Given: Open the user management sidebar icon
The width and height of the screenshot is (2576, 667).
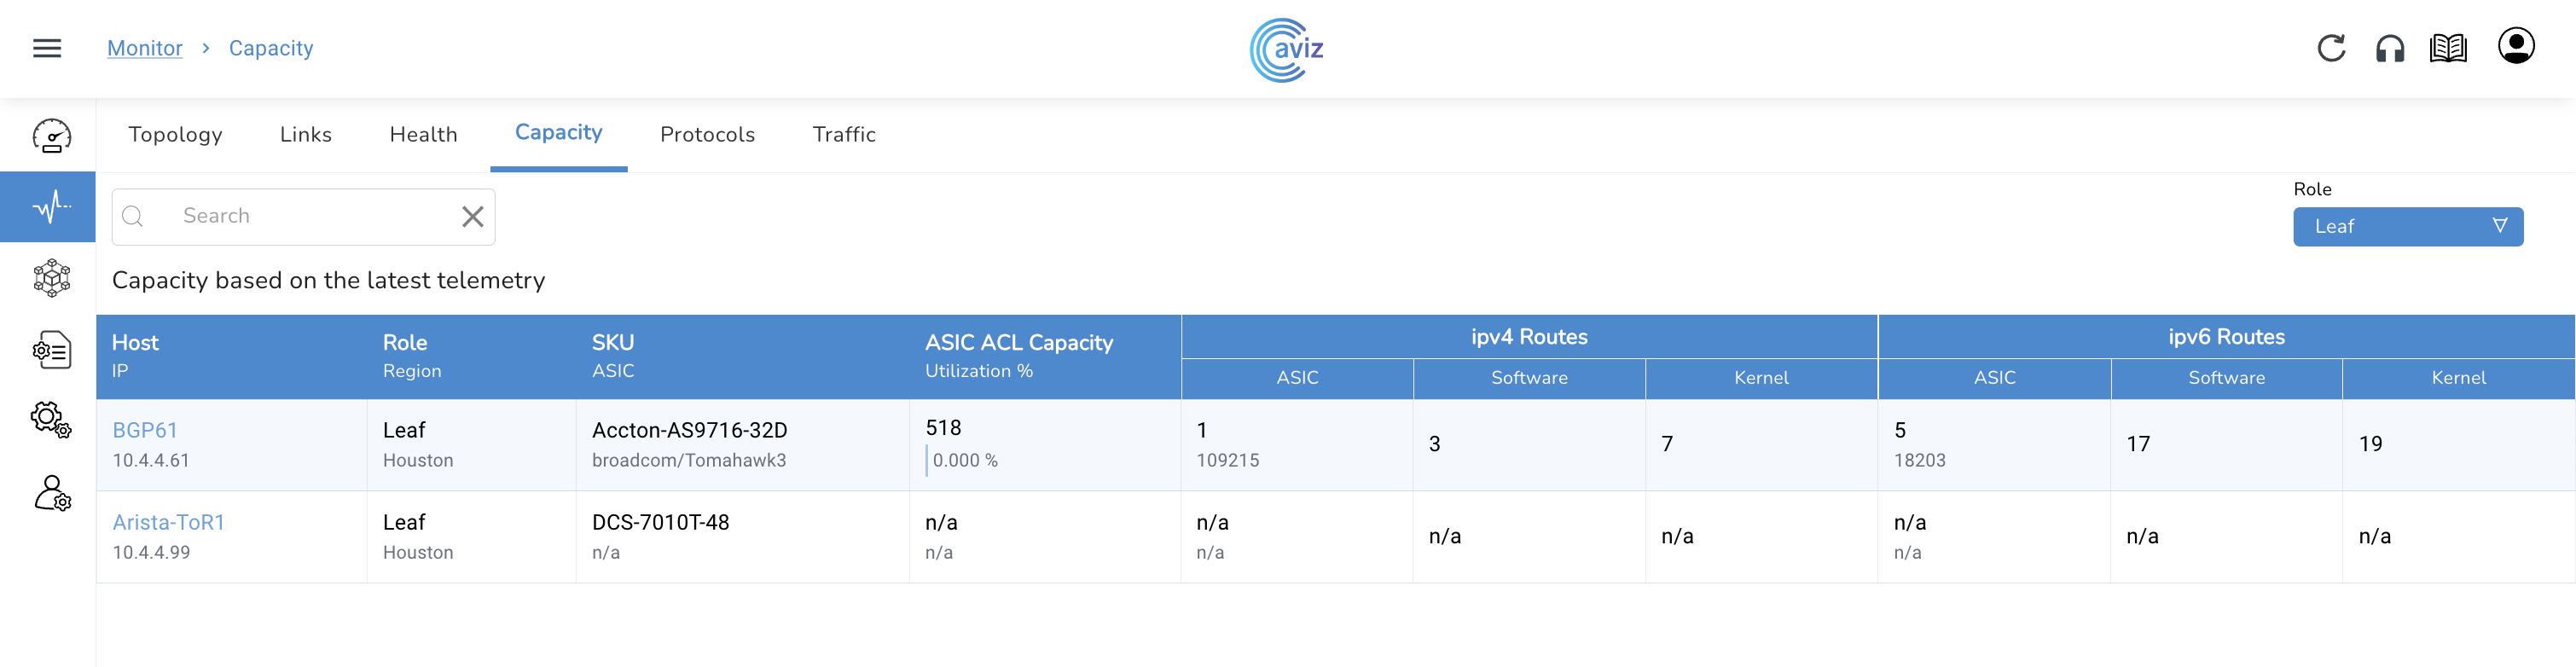Looking at the screenshot, I should click(51, 493).
